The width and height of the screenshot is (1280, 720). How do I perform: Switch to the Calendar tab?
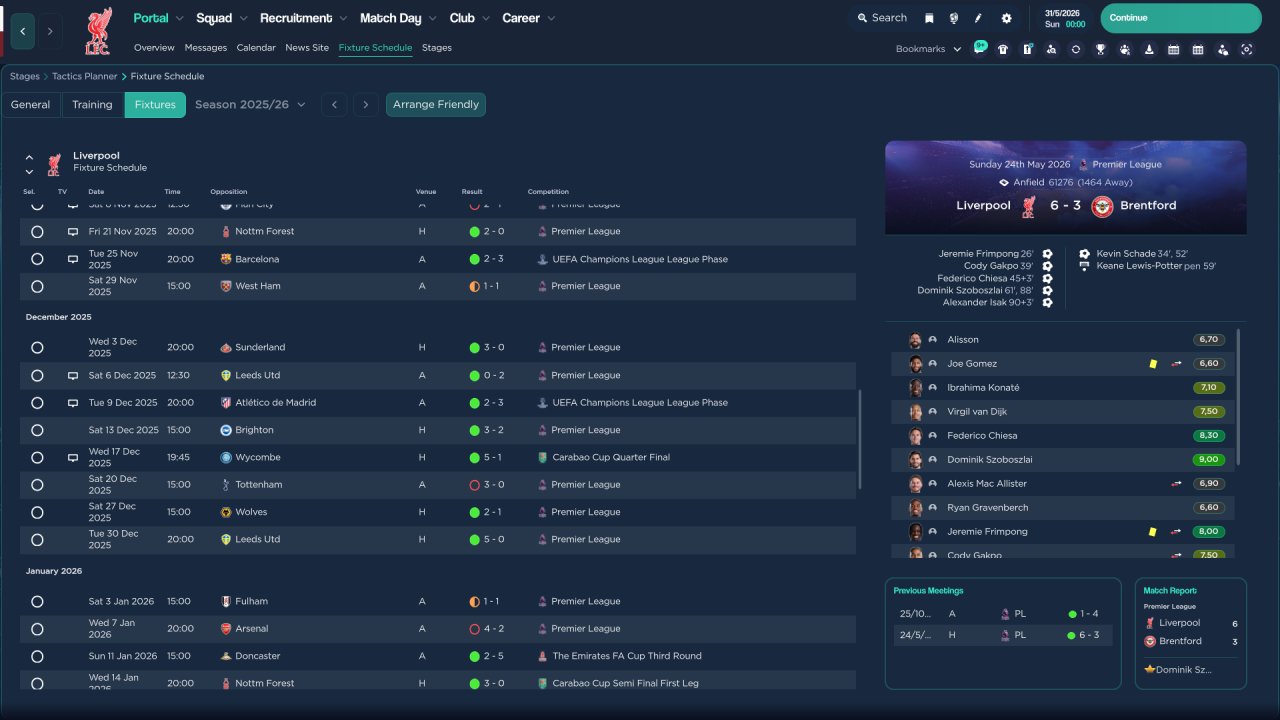pos(256,48)
